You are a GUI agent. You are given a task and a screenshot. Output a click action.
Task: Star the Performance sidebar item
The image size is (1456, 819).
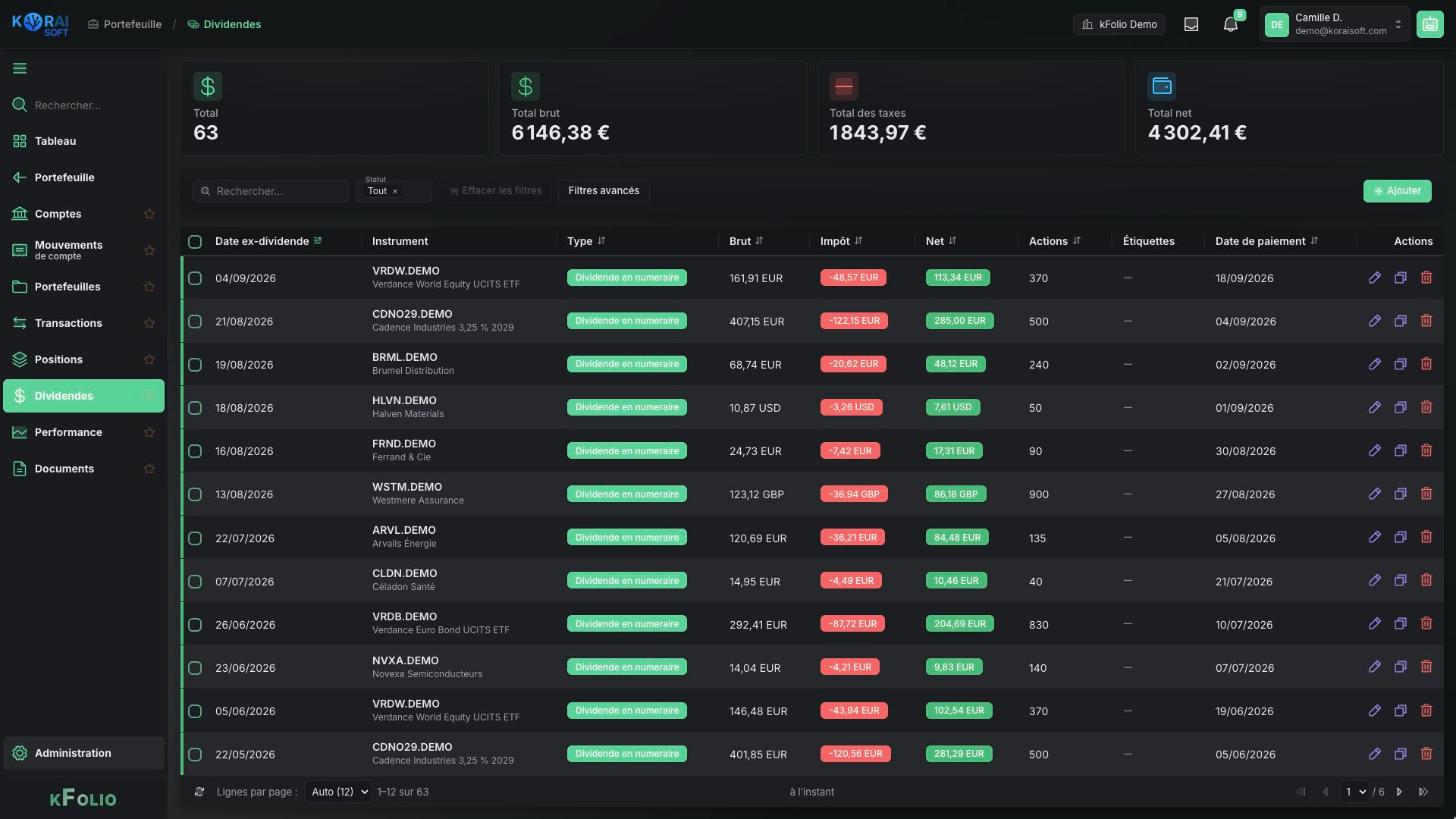149,432
